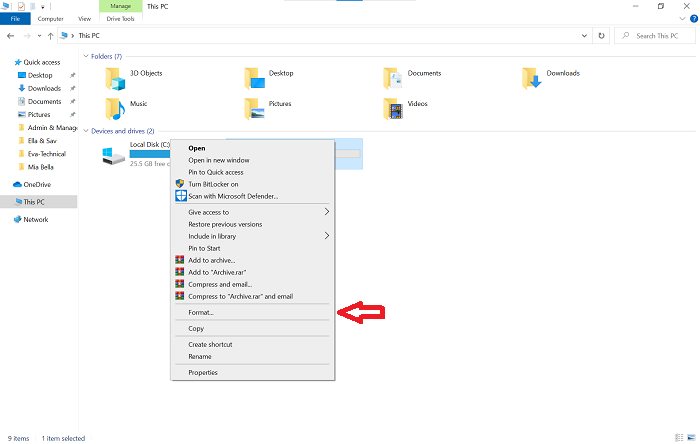This screenshot has height=444, width=700.
Task: Open the Quick Access Toolbar customize dropdown
Action: coord(43,7)
